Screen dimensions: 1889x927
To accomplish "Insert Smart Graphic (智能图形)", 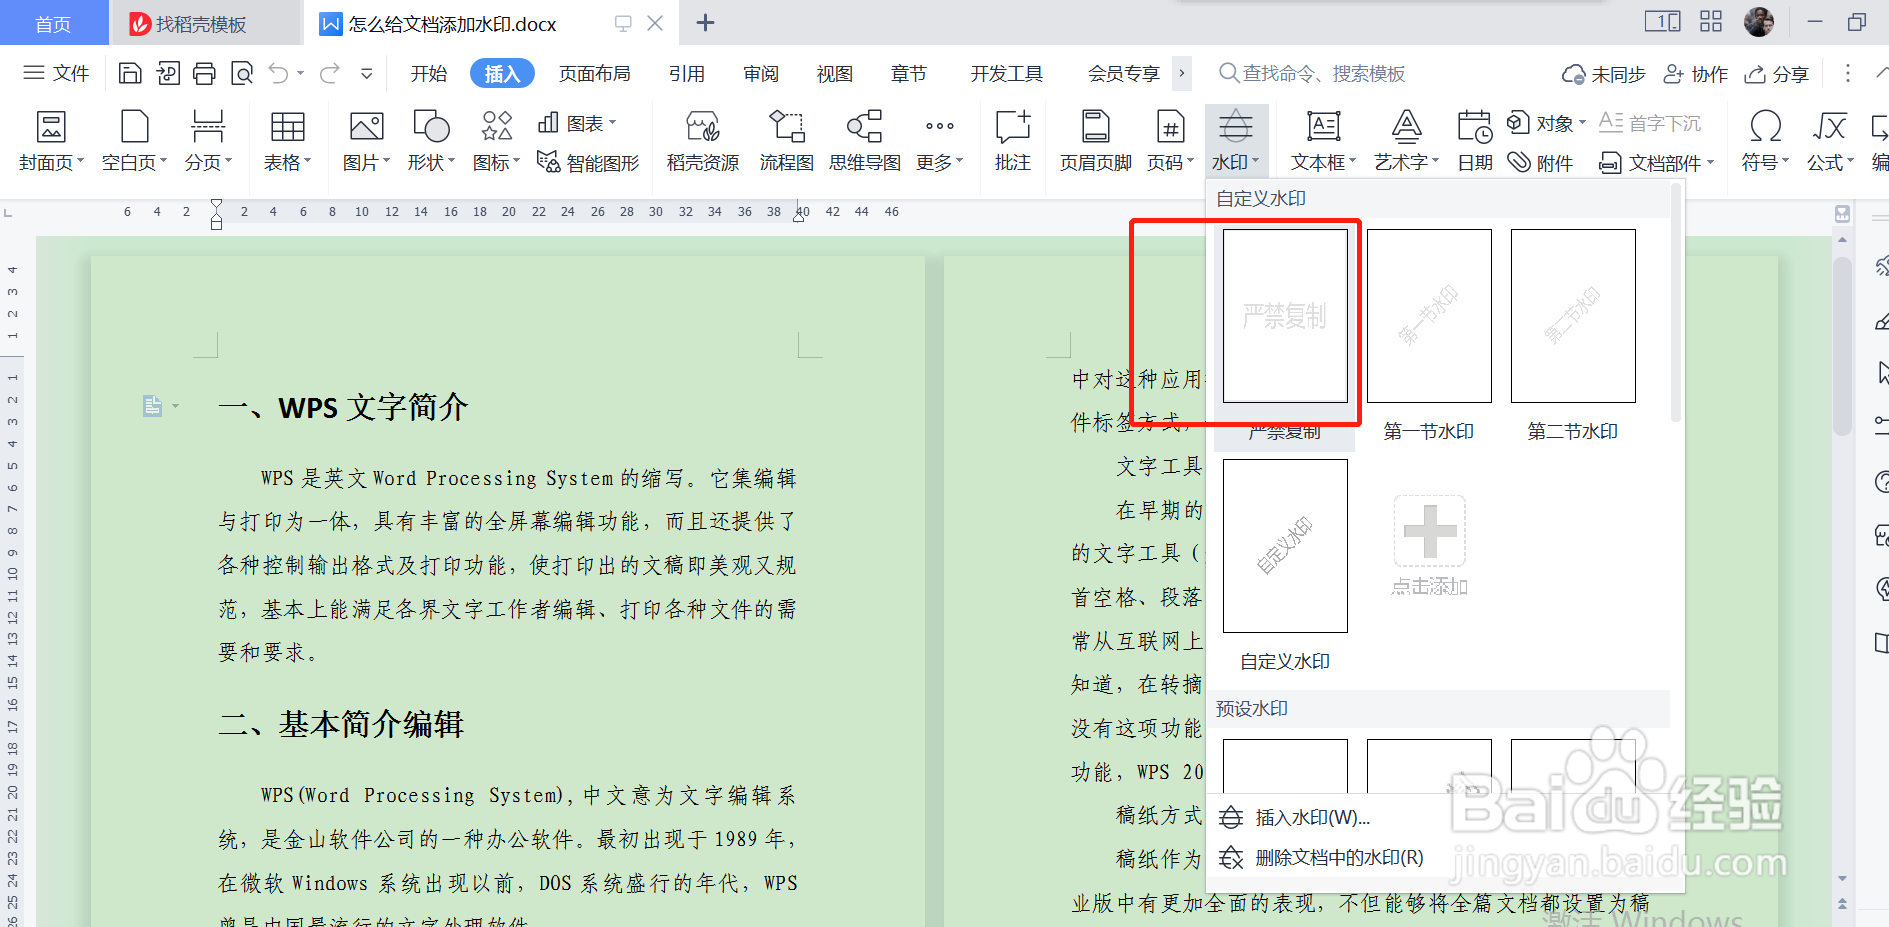I will [x=588, y=162].
